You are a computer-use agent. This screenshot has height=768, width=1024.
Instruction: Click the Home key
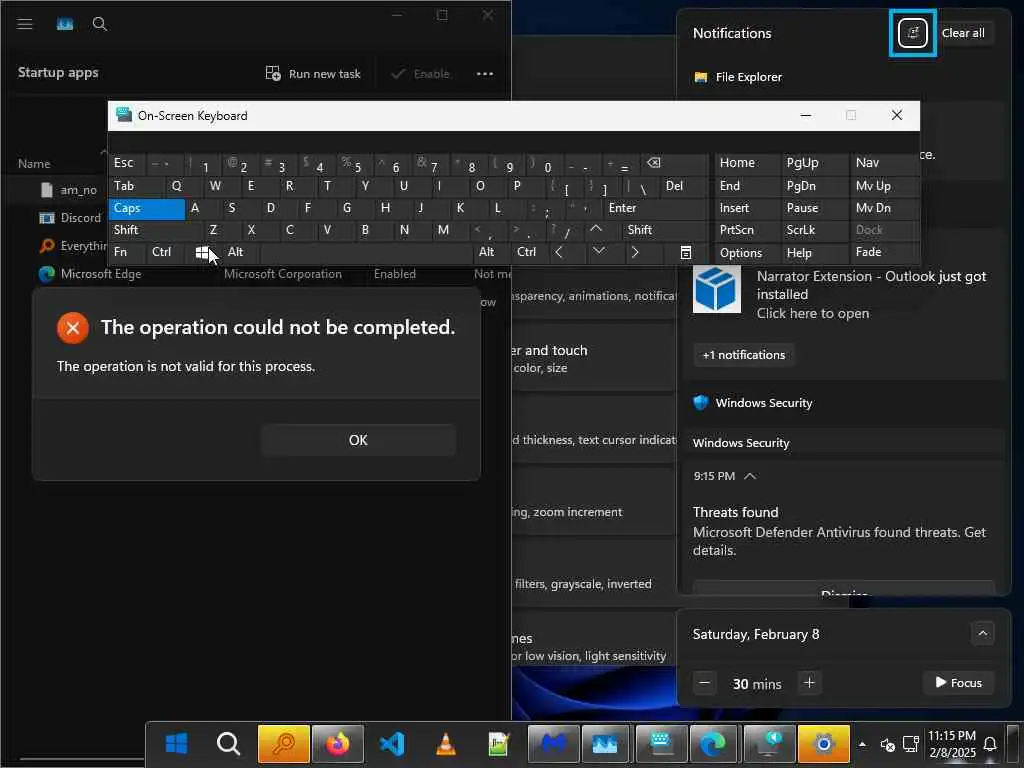(x=748, y=163)
